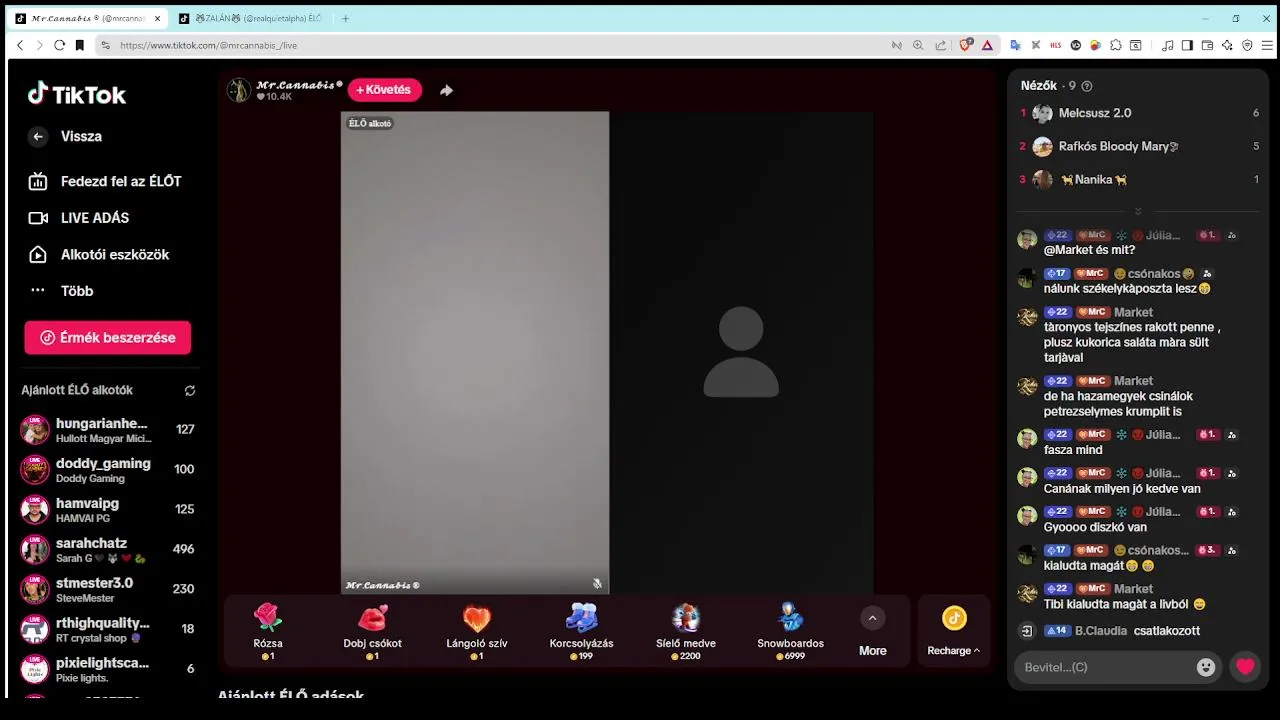This screenshot has width=1280, height=720.
Task: Open the browser extensions puzzle icon
Action: tap(1116, 45)
